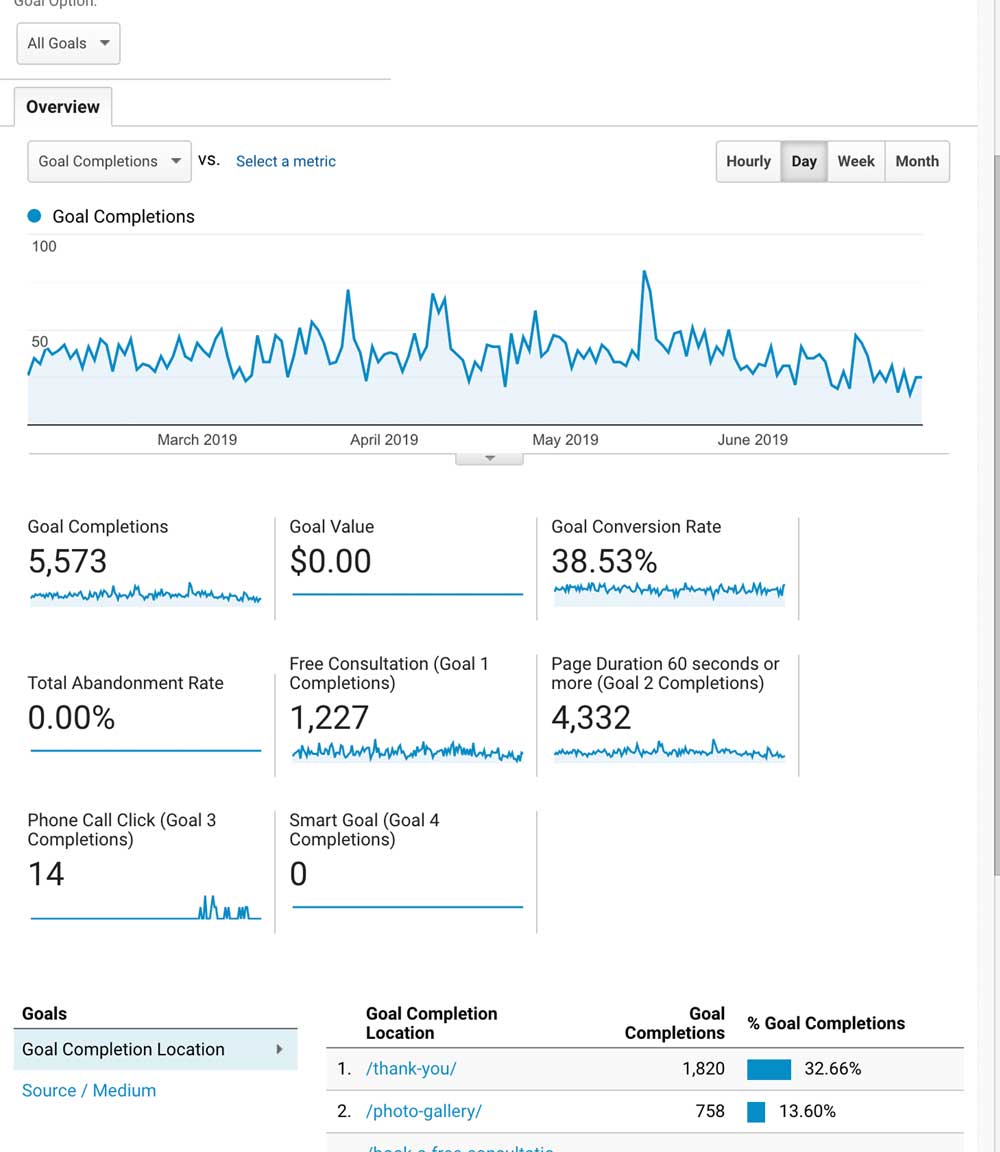This screenshot has width=1000, height=1152.
Task: Open the Source / Medium link
Action: 89,1090
